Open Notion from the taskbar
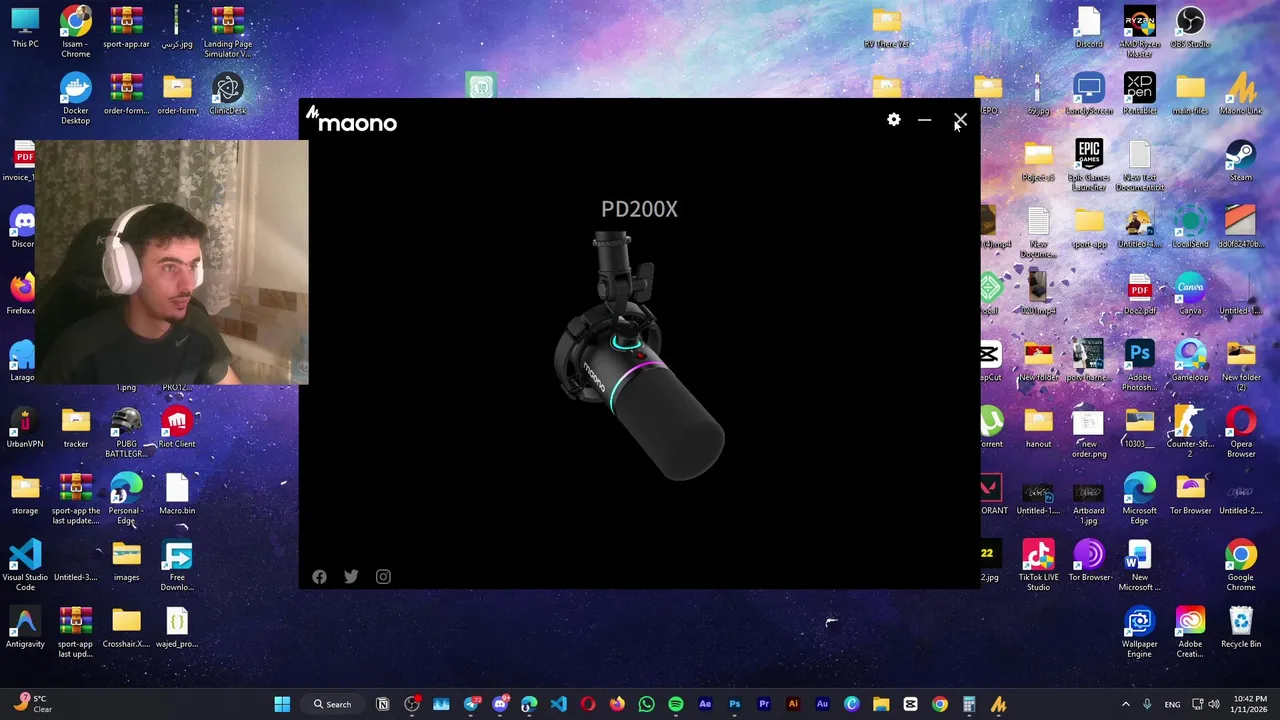The width and height of the screenshot is (1280, 720). coord(382,705)
